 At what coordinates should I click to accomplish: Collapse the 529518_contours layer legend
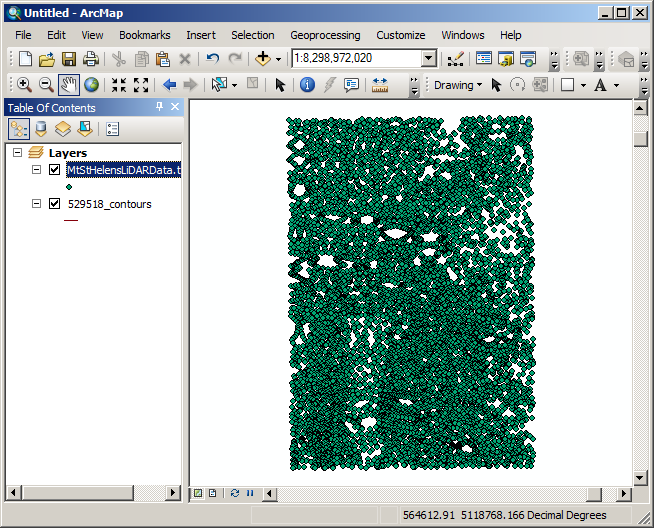pos(37,204)
